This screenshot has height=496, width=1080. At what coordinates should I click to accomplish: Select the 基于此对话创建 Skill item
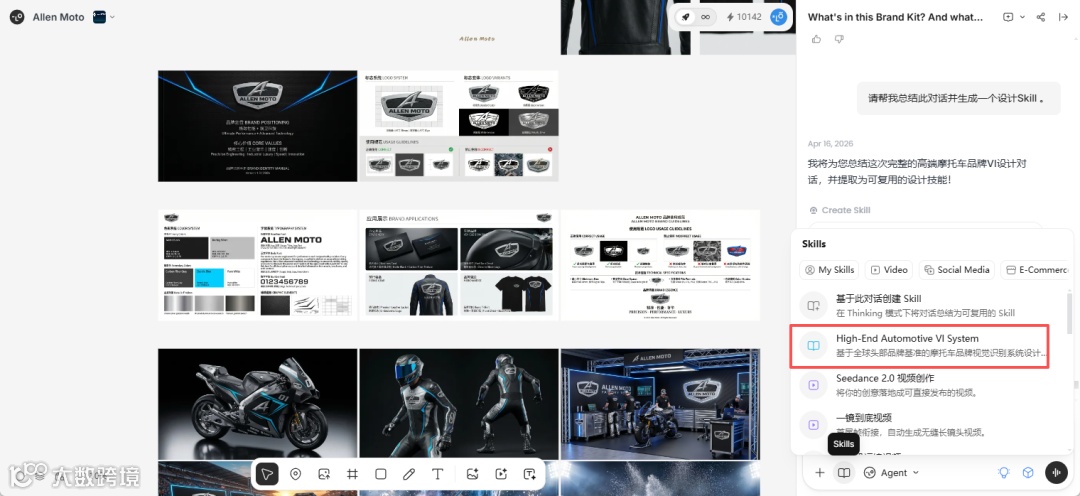928,305
